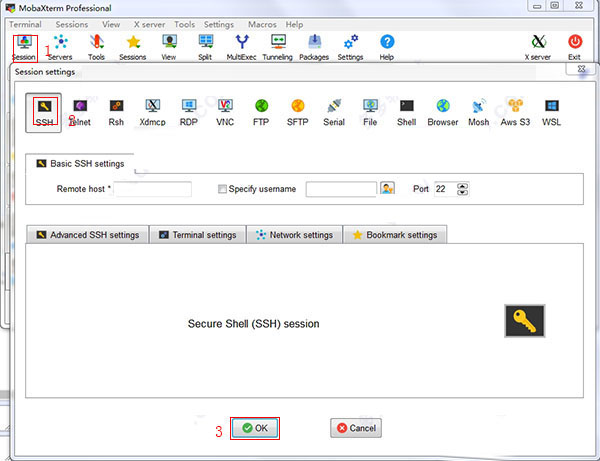This screenshot has height=461, width=600.
Task: Open the Network settings tab
Action: pyautogui.click(x=294, y=235)
